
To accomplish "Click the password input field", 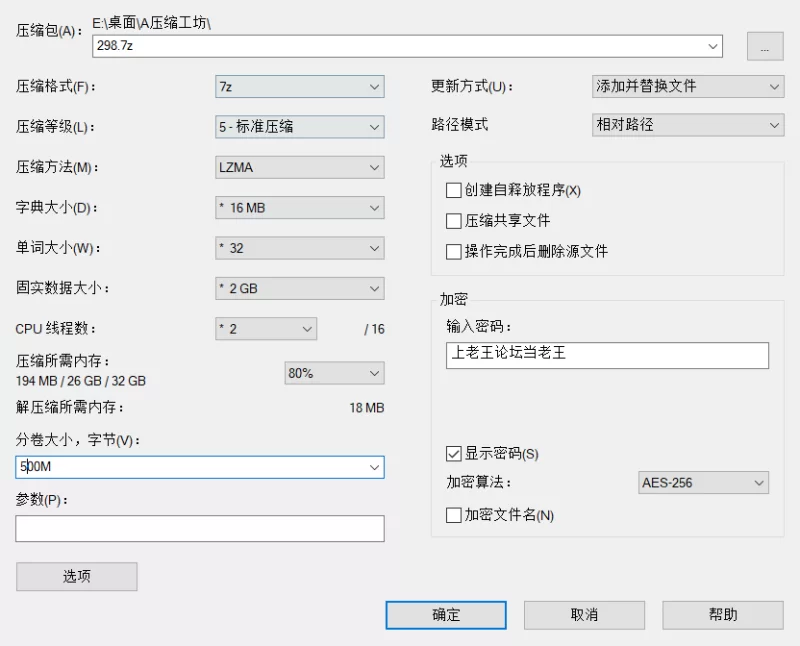I will pyautogui.click(x=607, y=355).
